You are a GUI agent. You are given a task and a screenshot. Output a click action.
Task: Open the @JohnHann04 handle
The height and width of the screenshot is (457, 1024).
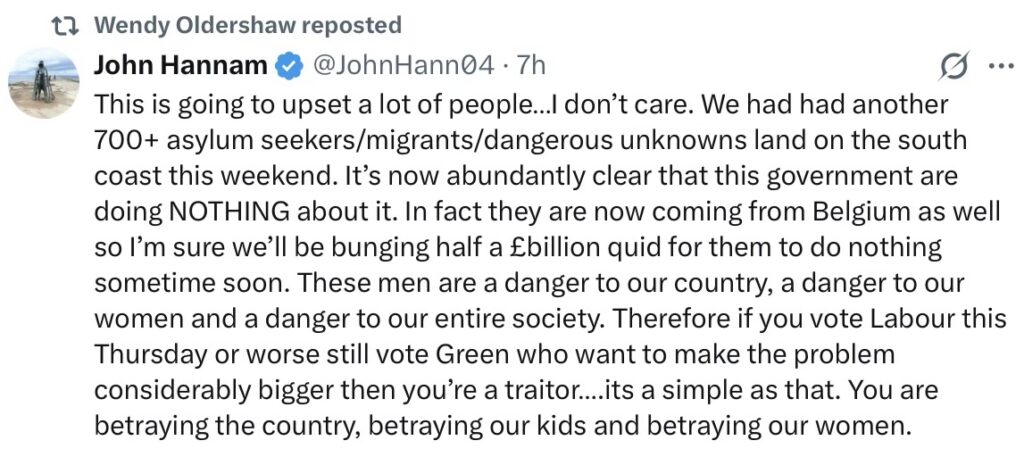point(404,66)
